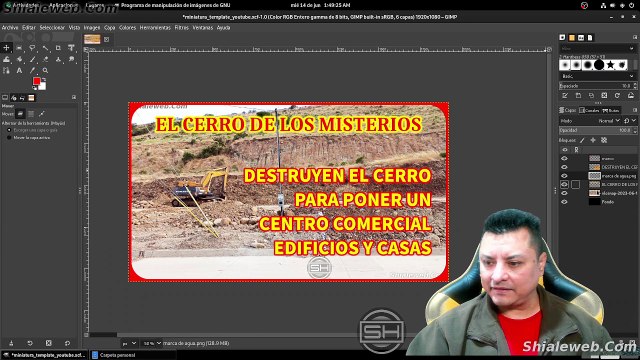Open brush as image

coord(631,96)
